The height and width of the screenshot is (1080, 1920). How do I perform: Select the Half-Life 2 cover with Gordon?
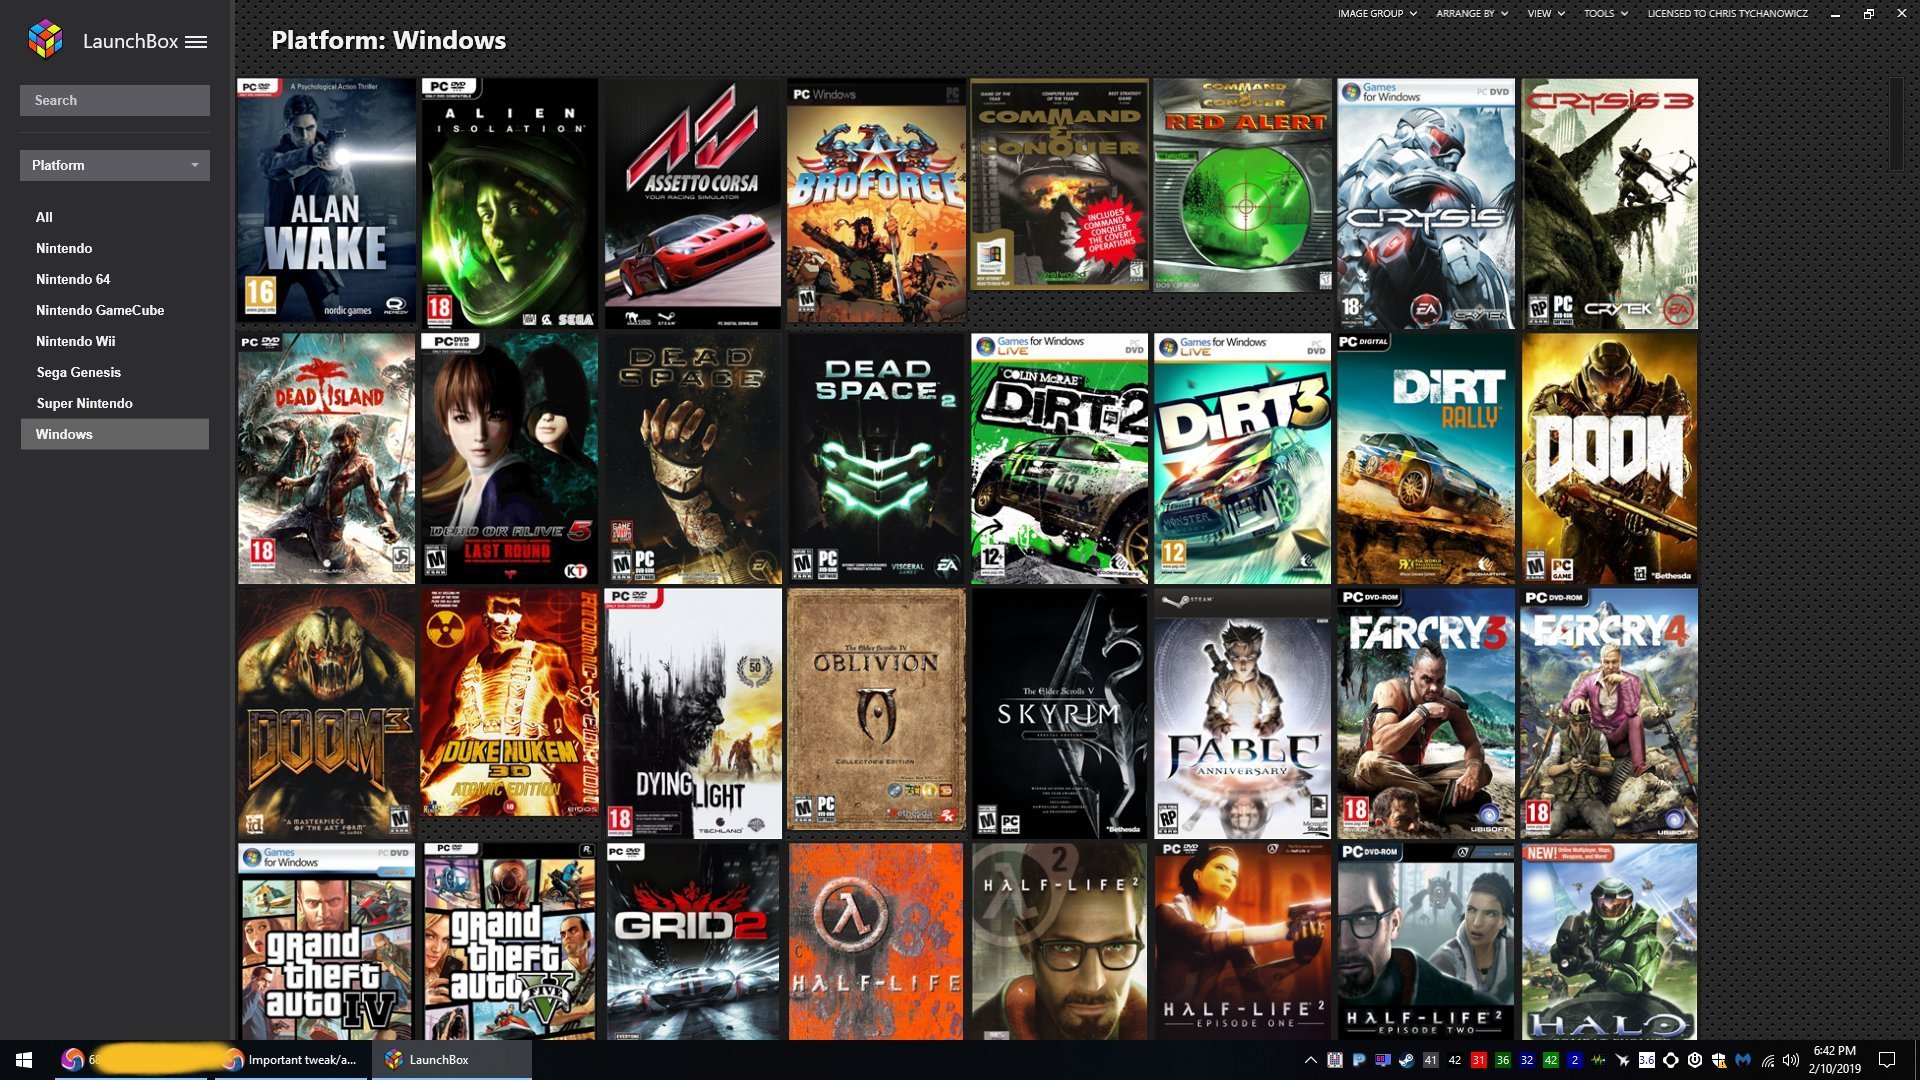tap(1059, 941)
